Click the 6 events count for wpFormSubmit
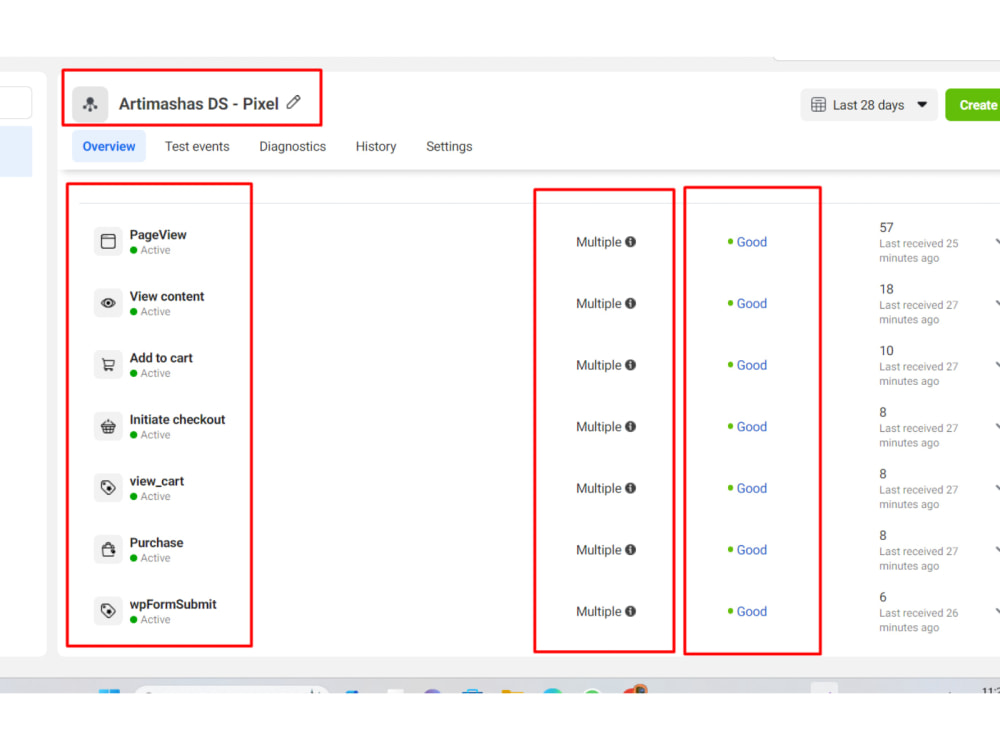Image resolution: width=1000 pixels, height=750 pixels. (x=883, y=597)
